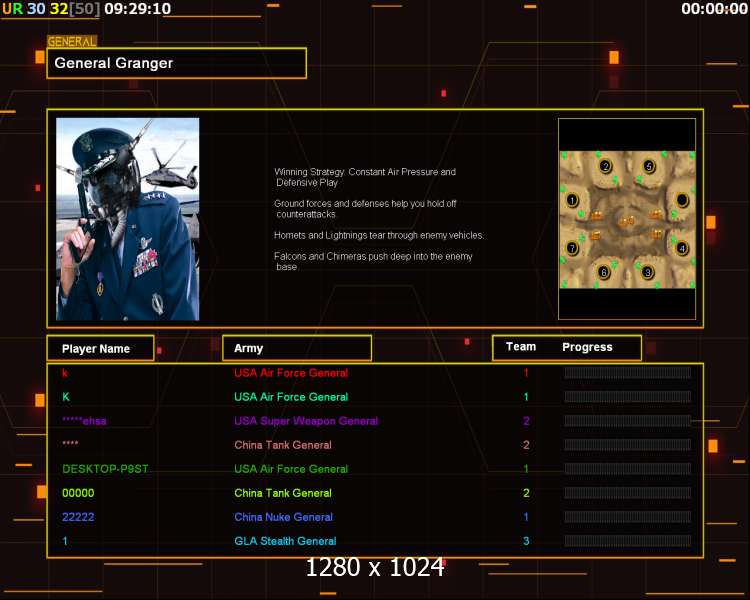Click the desert map preview

(628, 220)
